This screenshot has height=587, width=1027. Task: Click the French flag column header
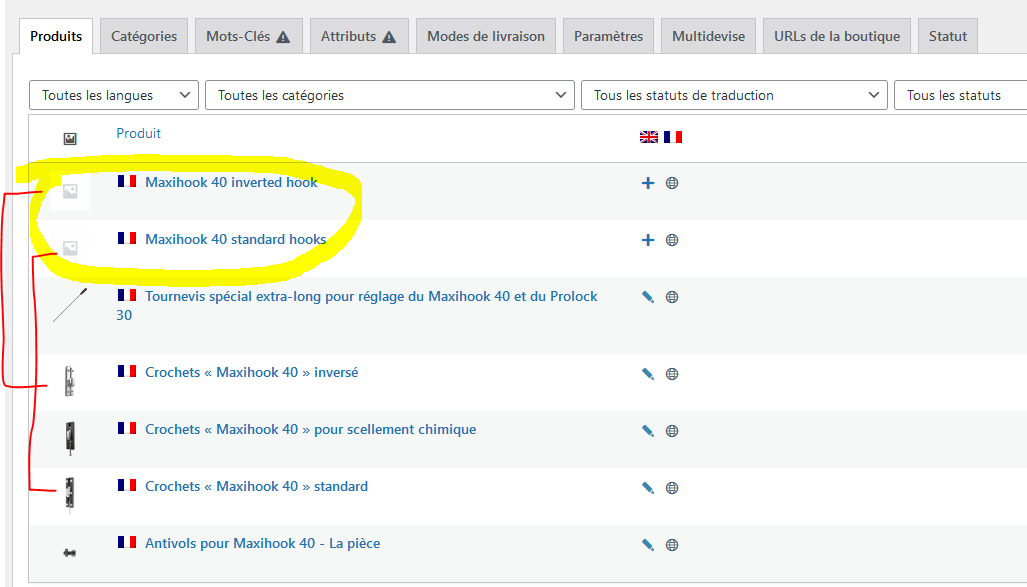(673, 137)
